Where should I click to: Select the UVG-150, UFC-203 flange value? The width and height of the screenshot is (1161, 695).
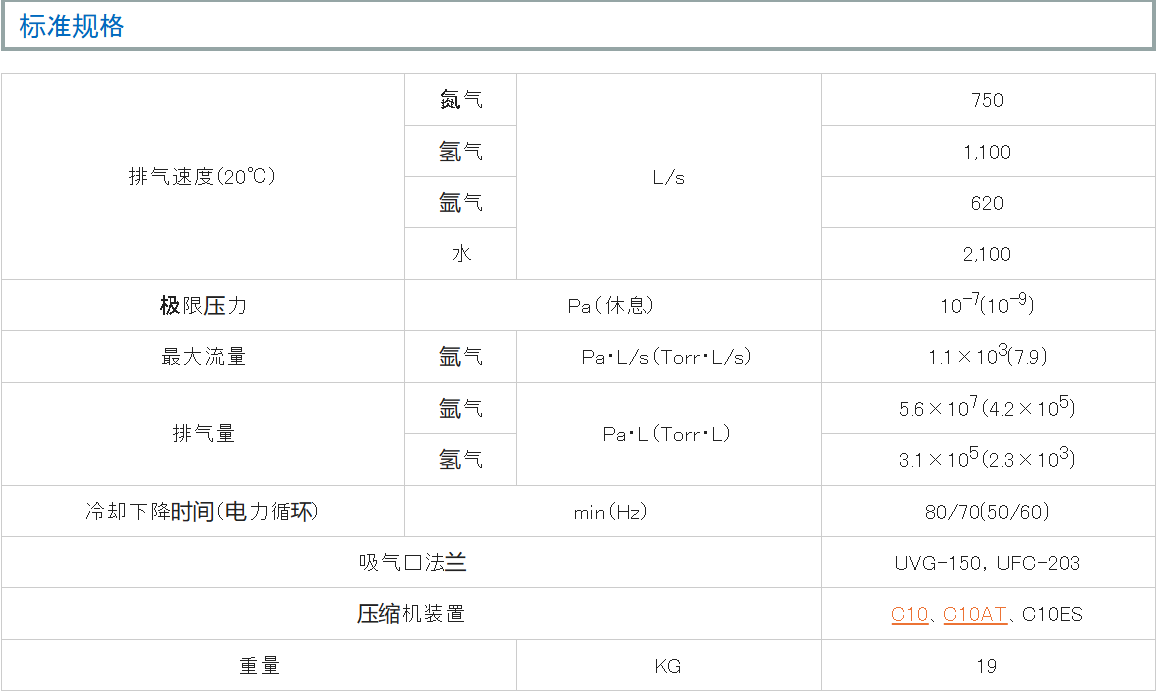coord(987,563)
